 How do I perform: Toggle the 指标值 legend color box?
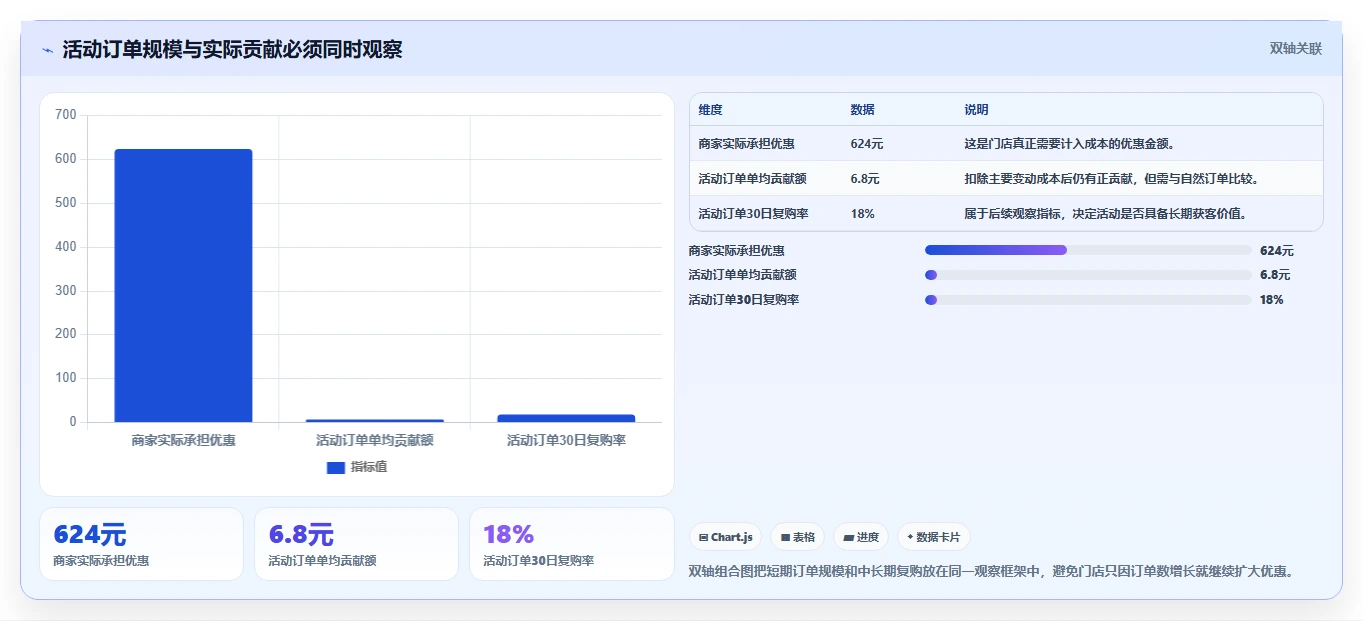click(335, 467)
